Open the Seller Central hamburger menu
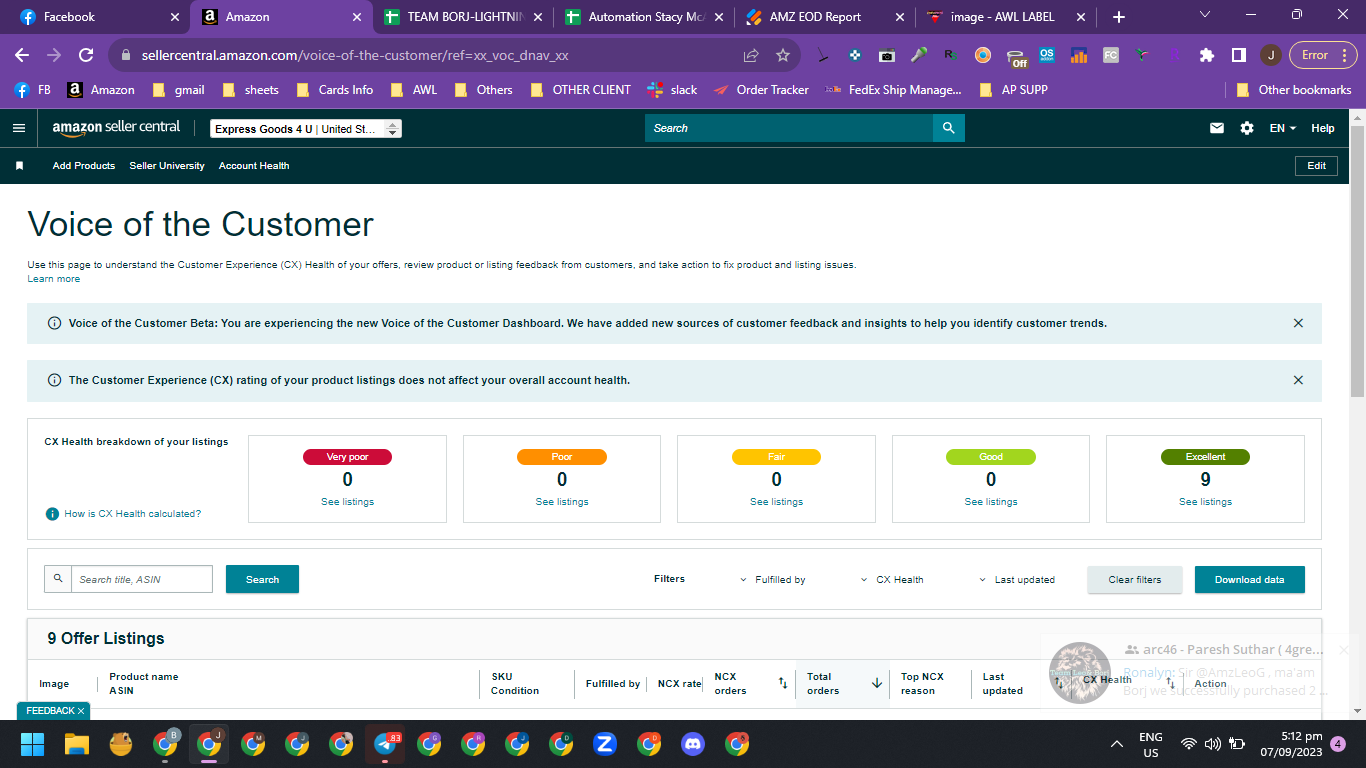This screenshot has width=1366, height=768. tap(19, 128)
